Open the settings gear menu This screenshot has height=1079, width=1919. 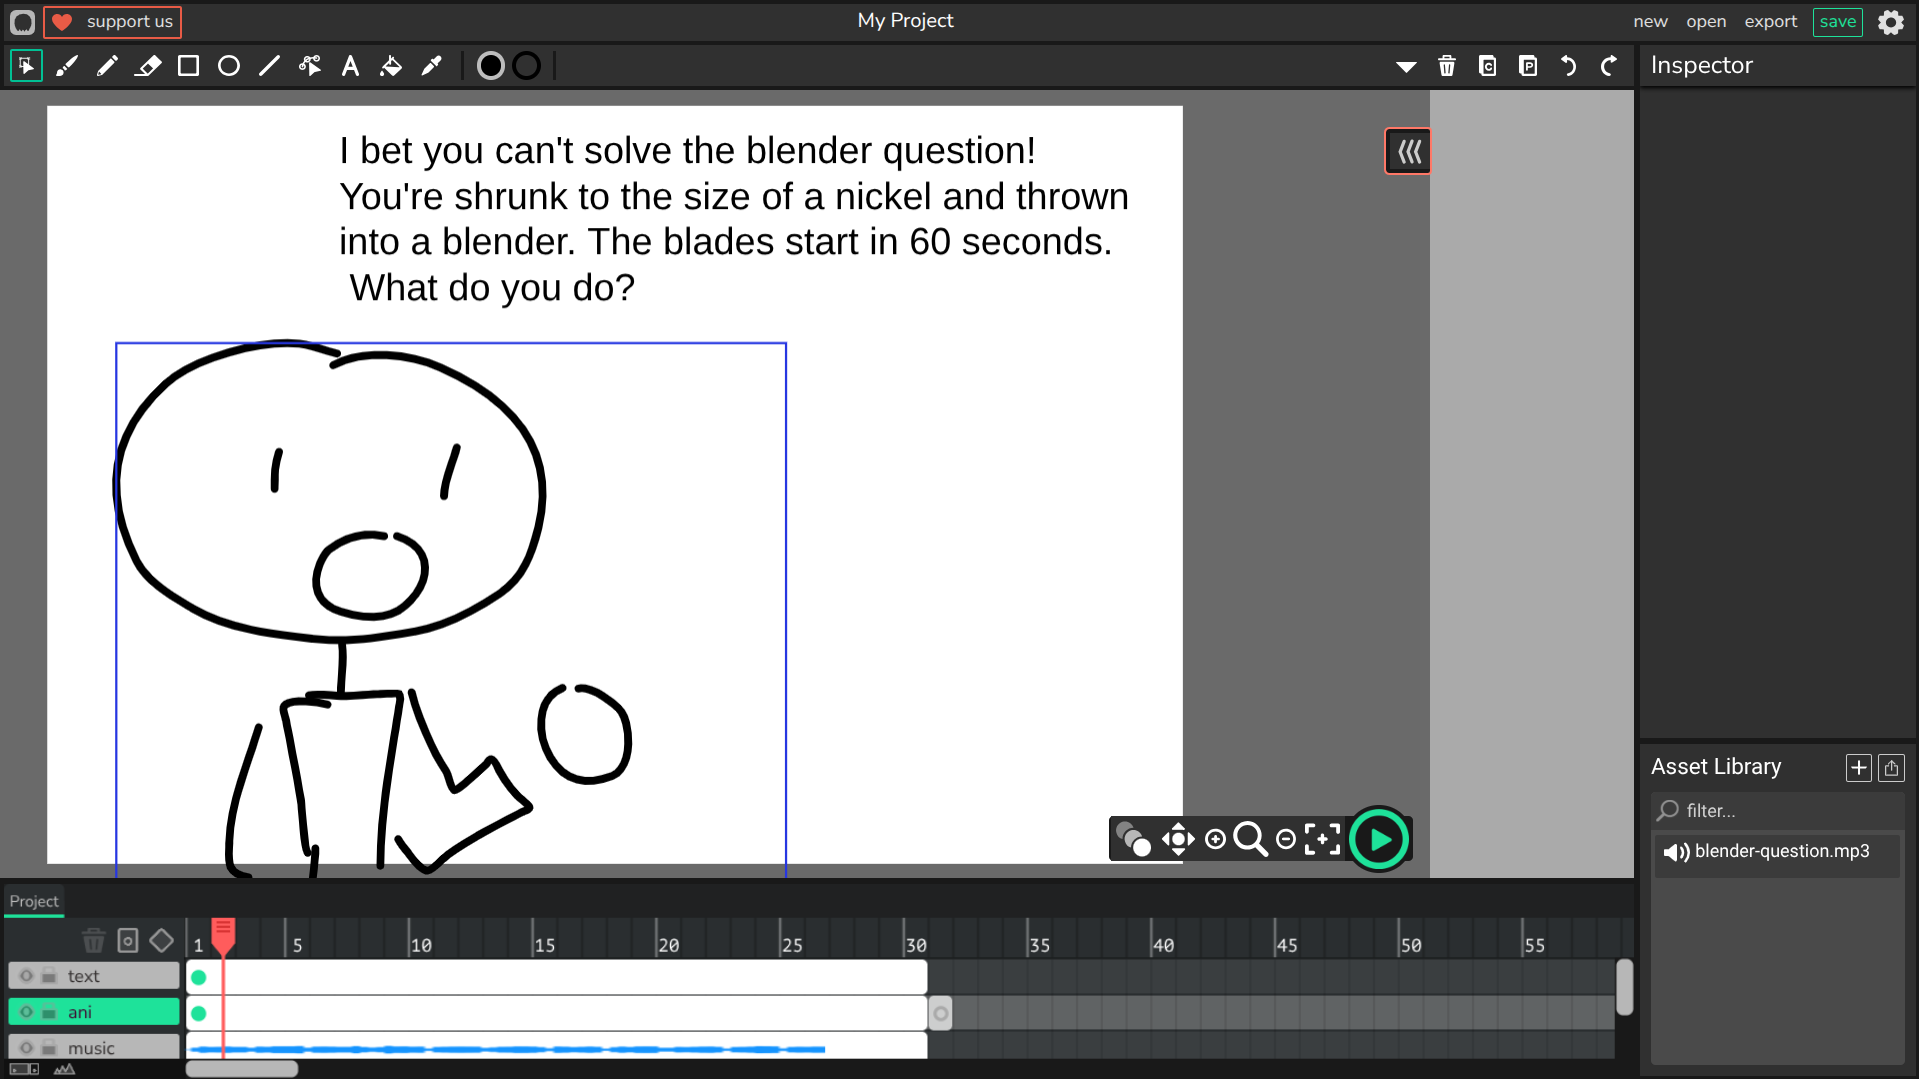[x=1890, y=22]
